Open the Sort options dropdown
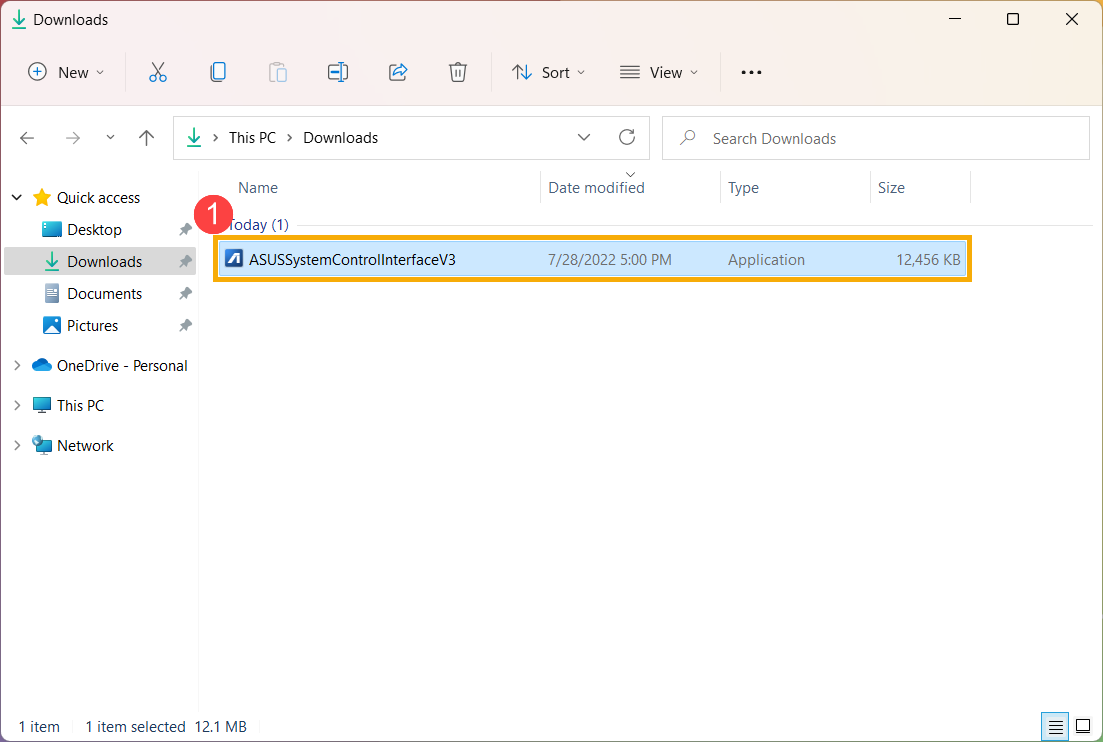Image resolution: width=1103 pixels, height=742 pixels. click(x=549, y=72)
